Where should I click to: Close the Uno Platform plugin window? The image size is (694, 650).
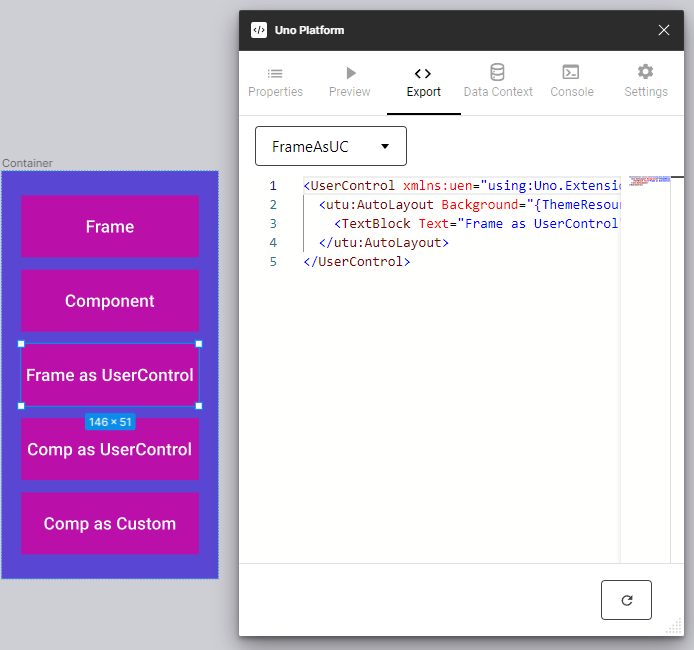(664, 30)
